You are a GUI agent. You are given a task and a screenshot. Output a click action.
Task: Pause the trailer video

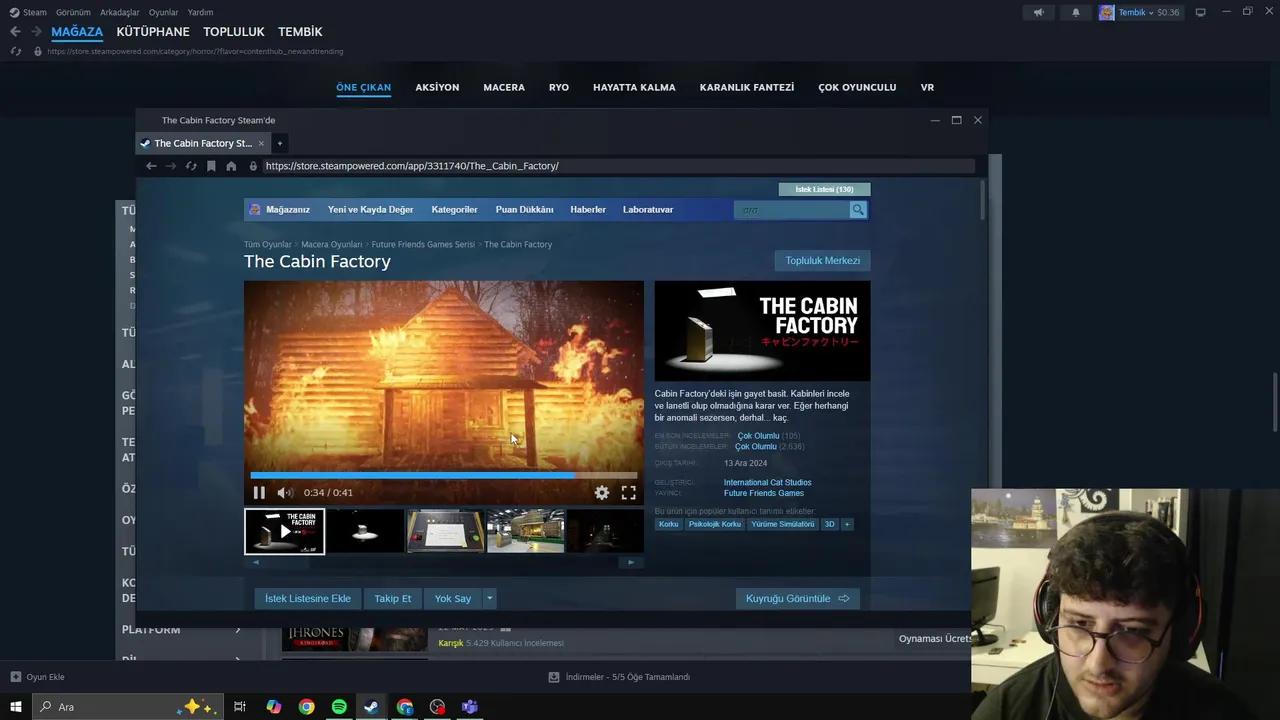point(259,492)
